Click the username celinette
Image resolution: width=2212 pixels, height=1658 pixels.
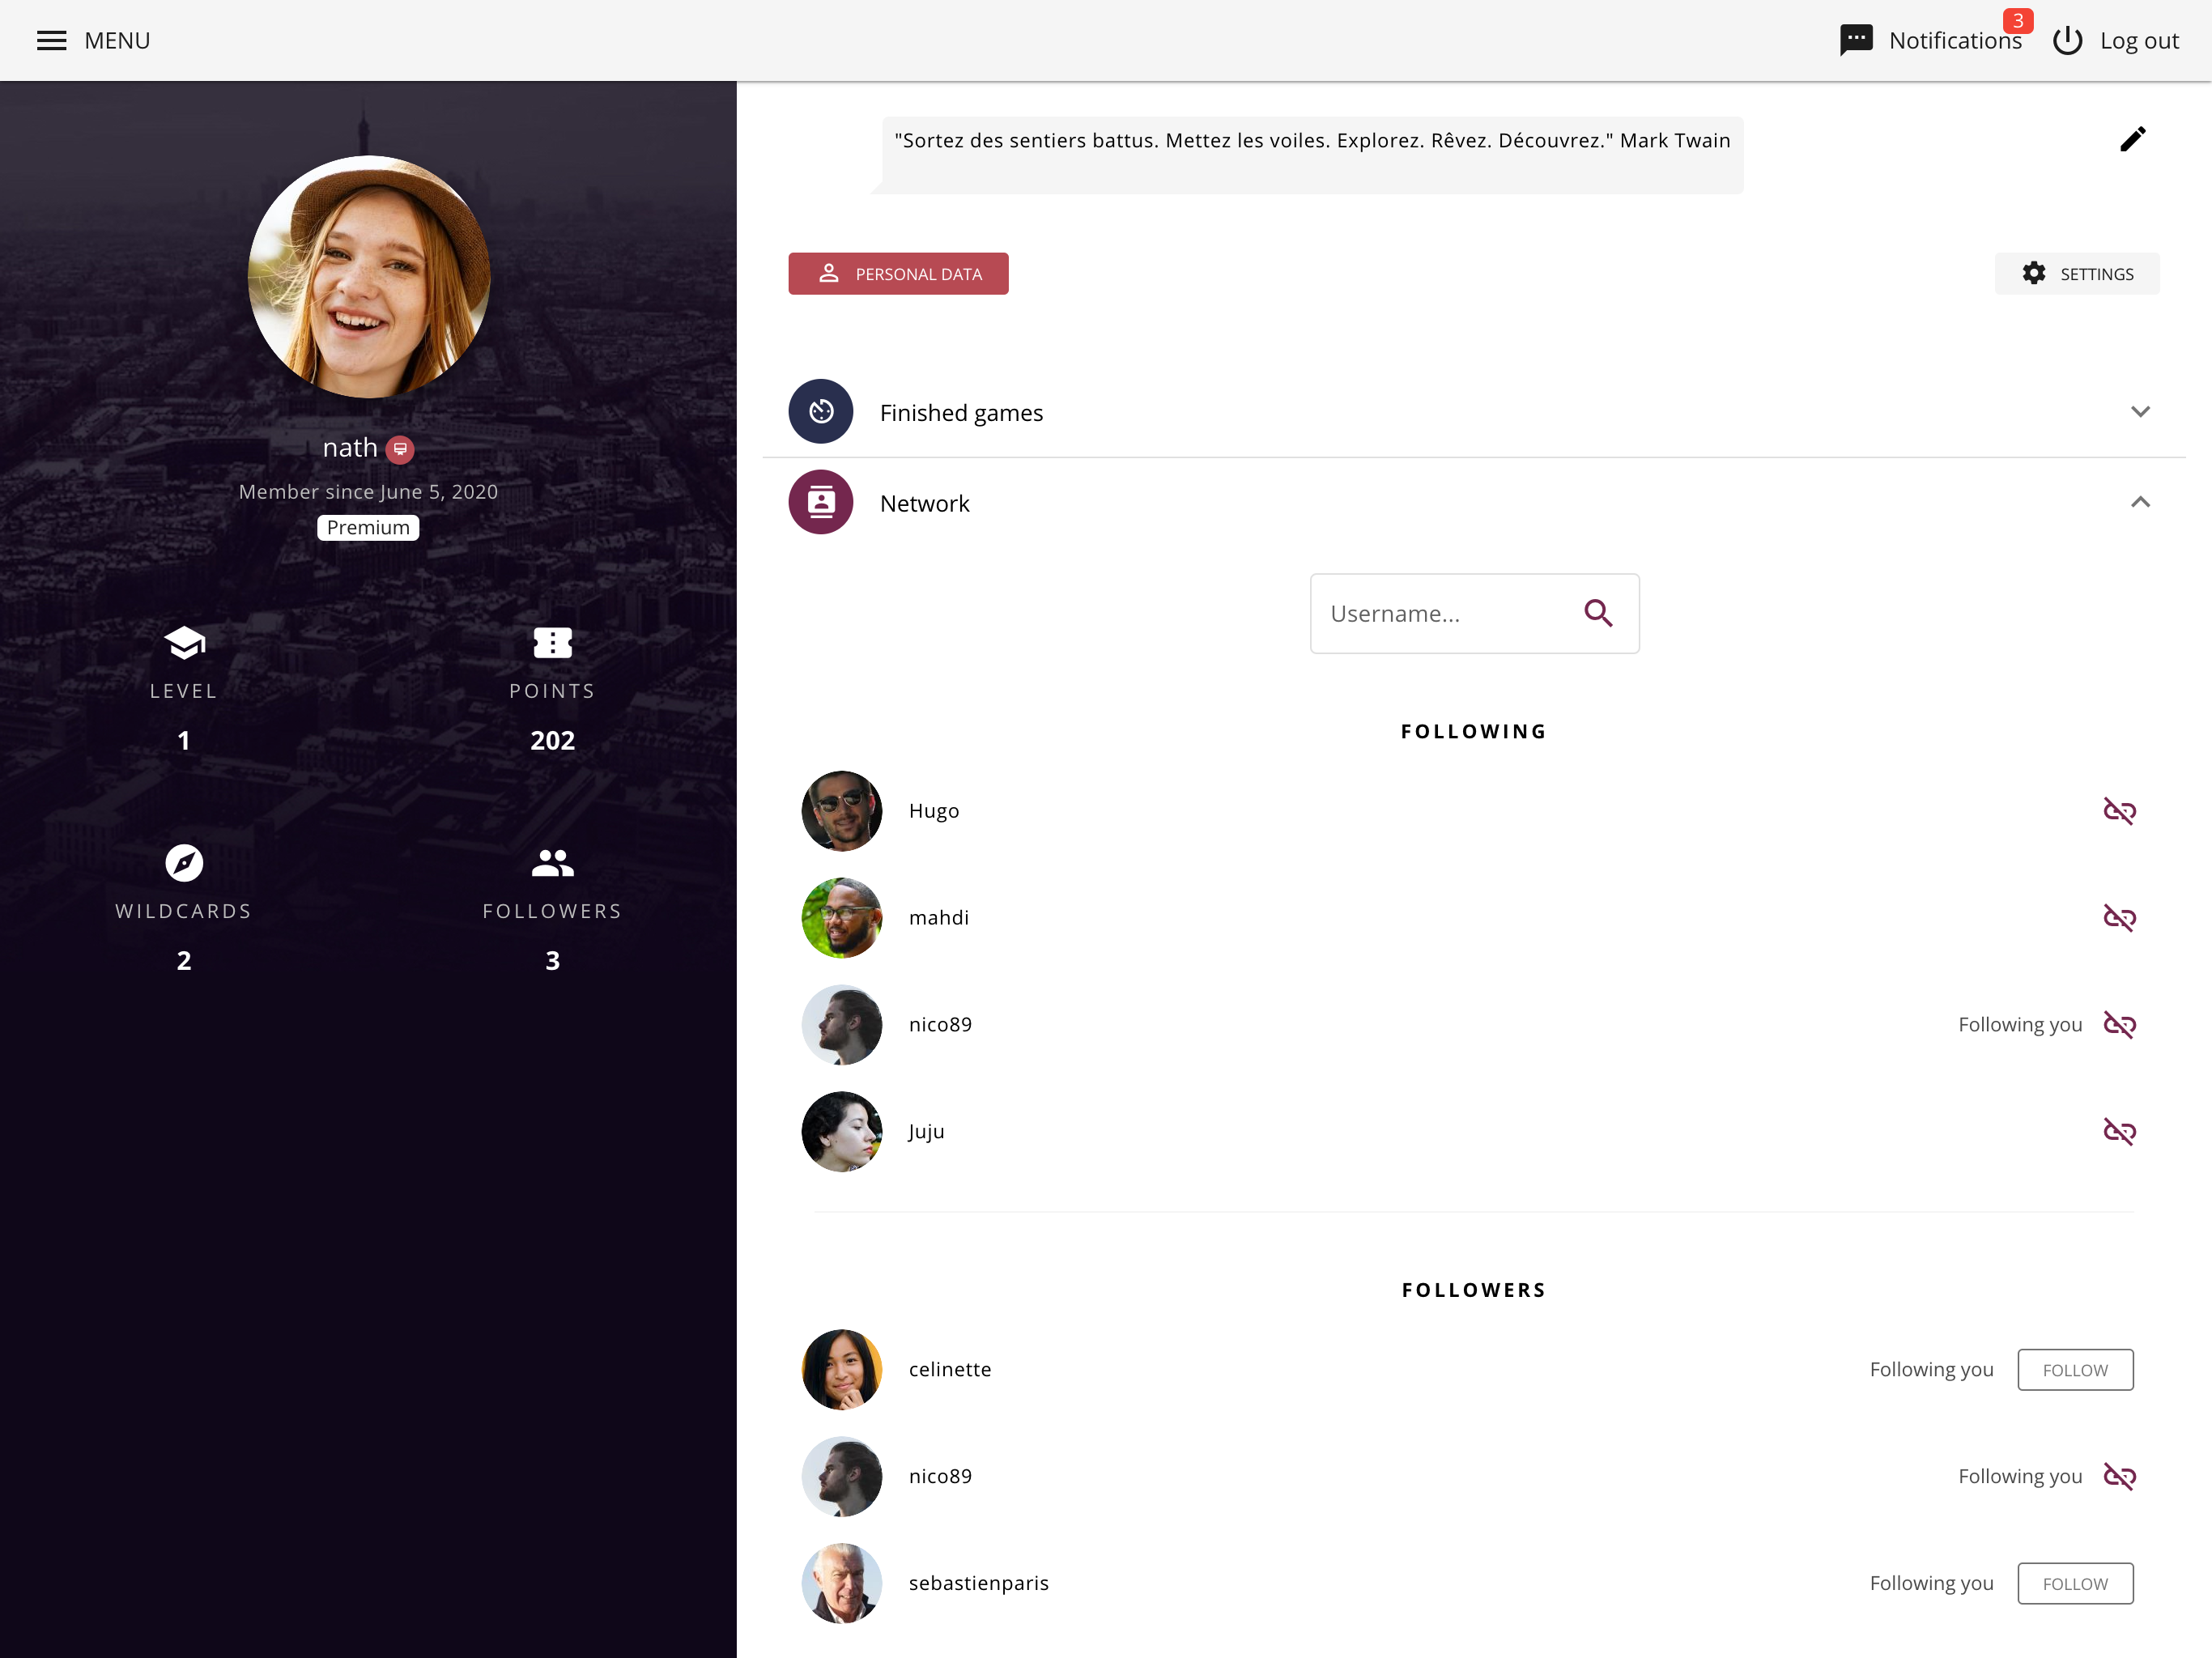coord(950,1370)
